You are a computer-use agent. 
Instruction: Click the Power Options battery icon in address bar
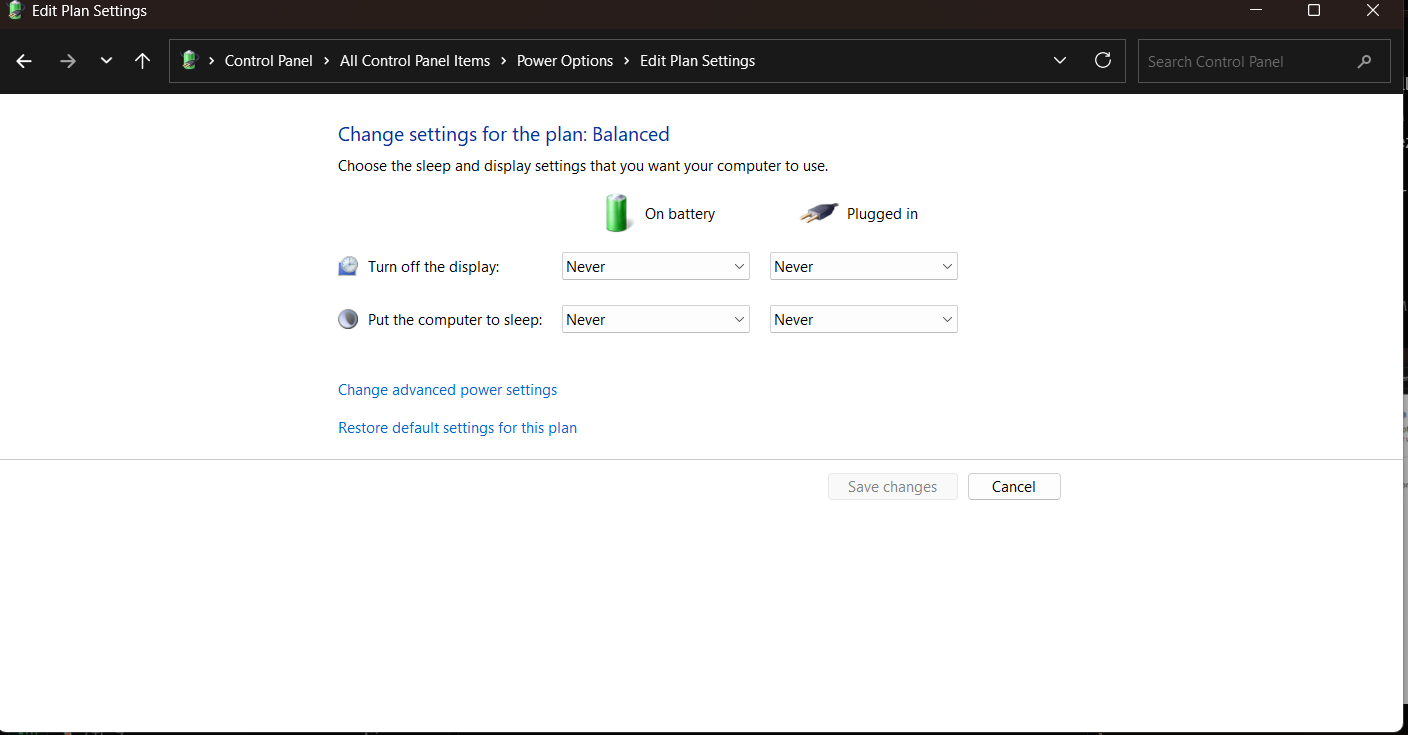(190, 61)
